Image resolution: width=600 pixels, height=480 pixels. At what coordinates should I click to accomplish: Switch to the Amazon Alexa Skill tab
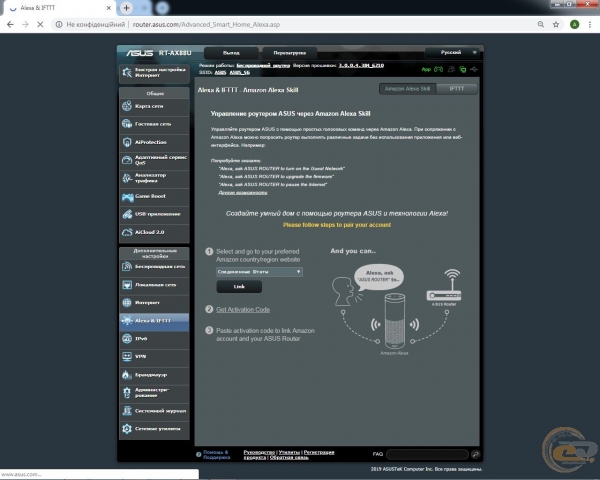408,89
